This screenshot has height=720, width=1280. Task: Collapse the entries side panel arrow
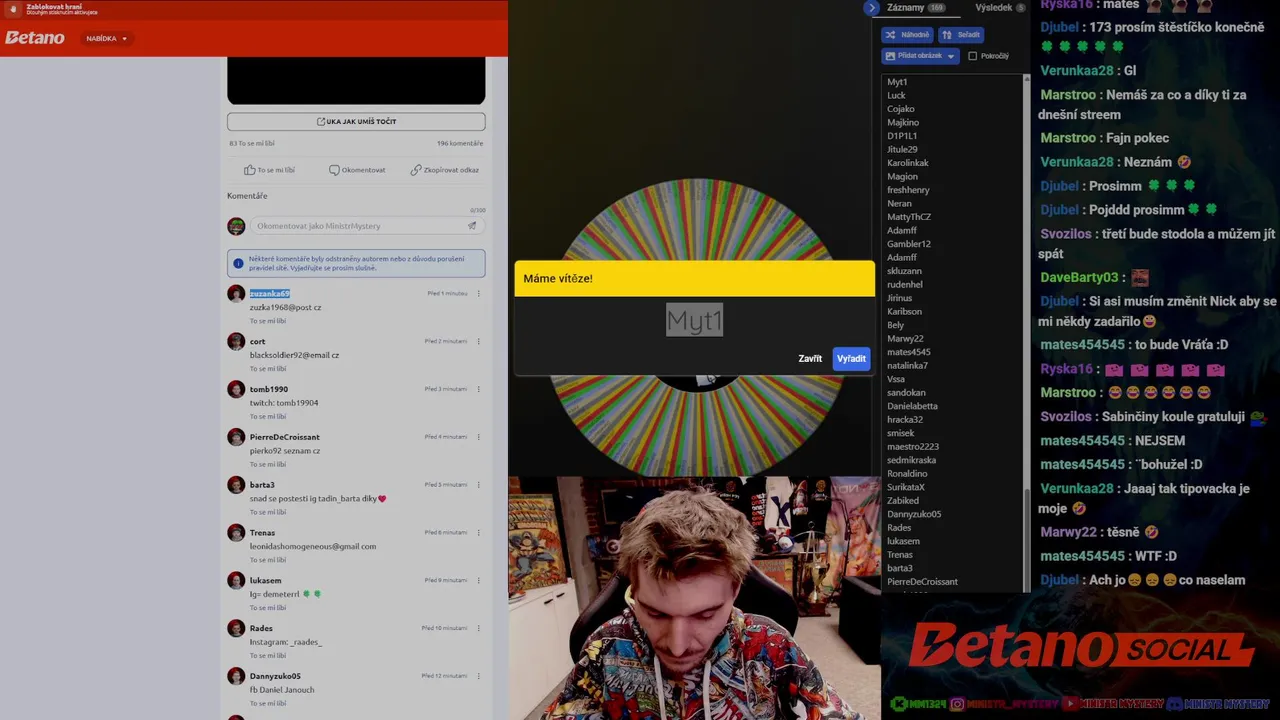tap(872, 8)
